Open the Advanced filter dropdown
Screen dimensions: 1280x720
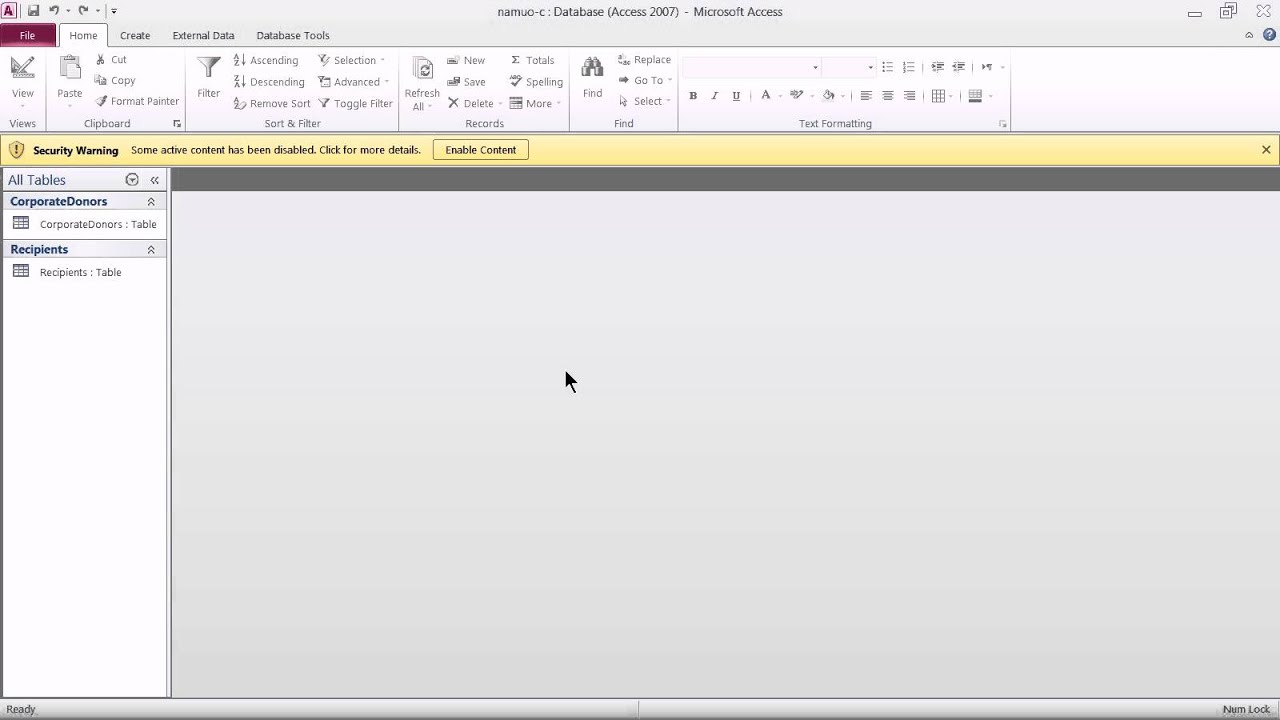(353, 82)
